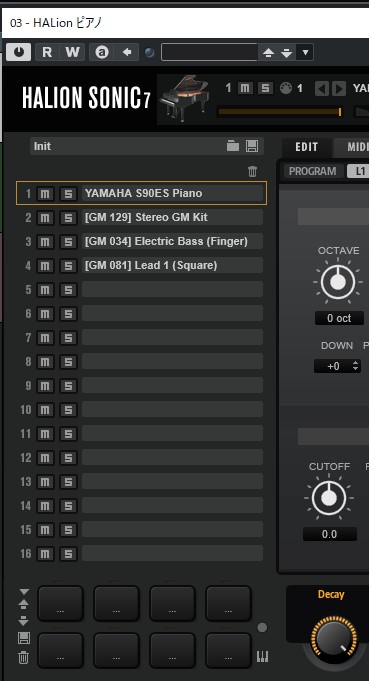This screenshot has height=681, width=369.
Task: Mute slot 16
Action: click(x=45, y=554)
